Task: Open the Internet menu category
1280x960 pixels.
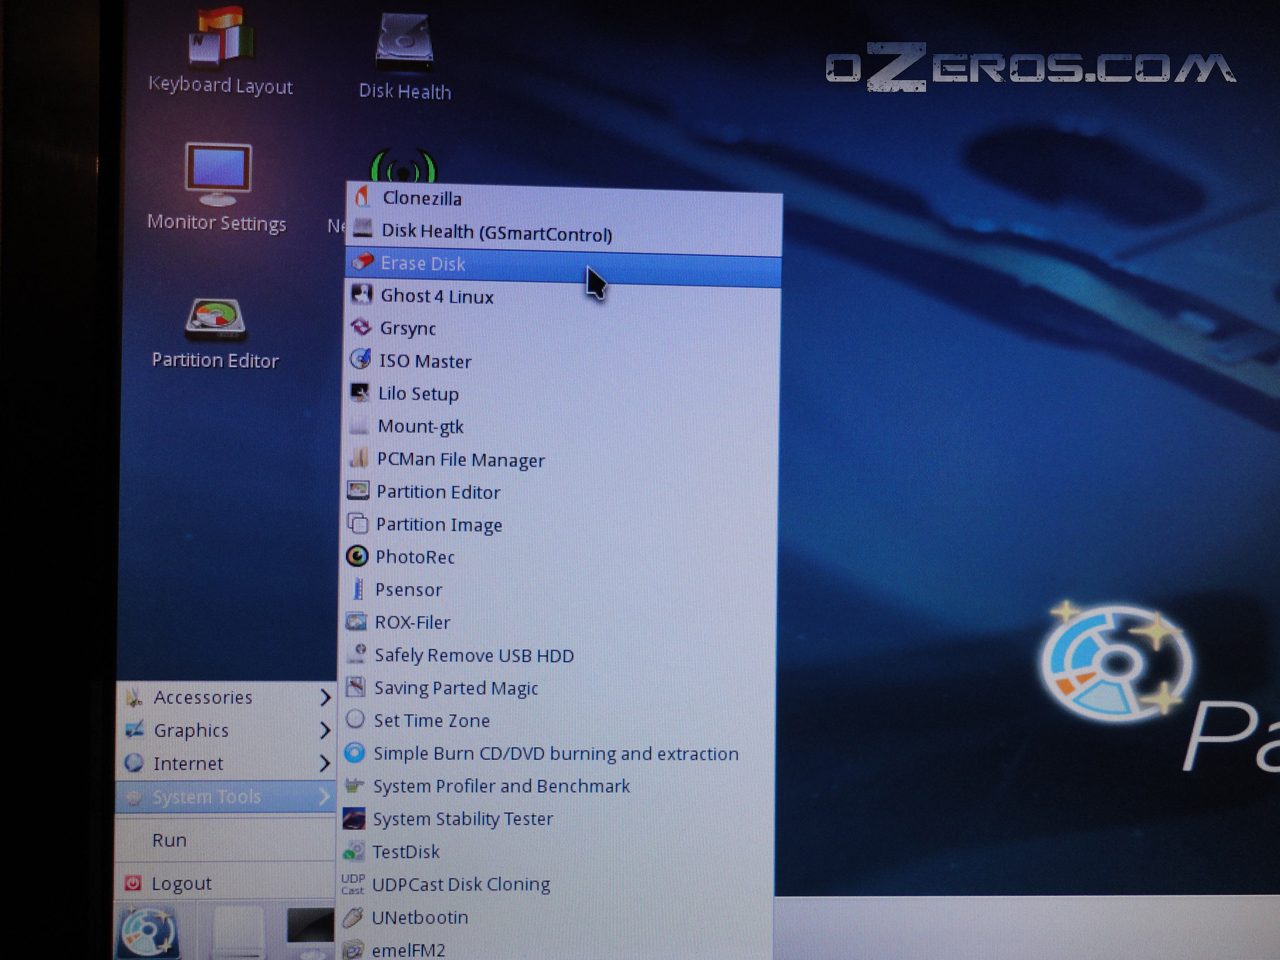Action: coord(226,763)
